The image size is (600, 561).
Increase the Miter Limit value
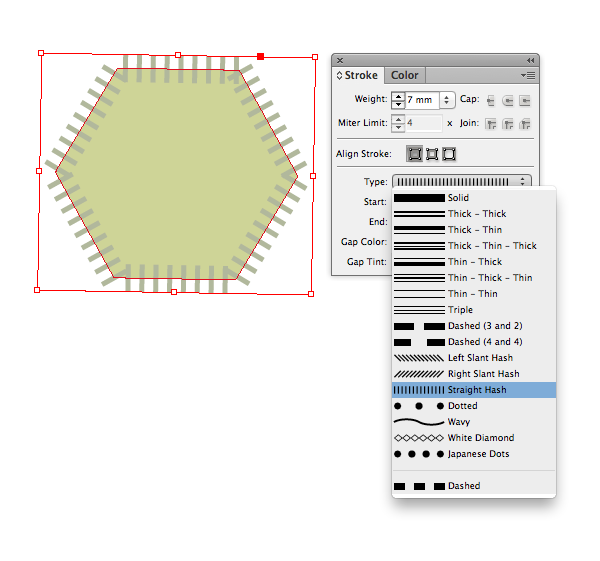click(x=398, y=120)
